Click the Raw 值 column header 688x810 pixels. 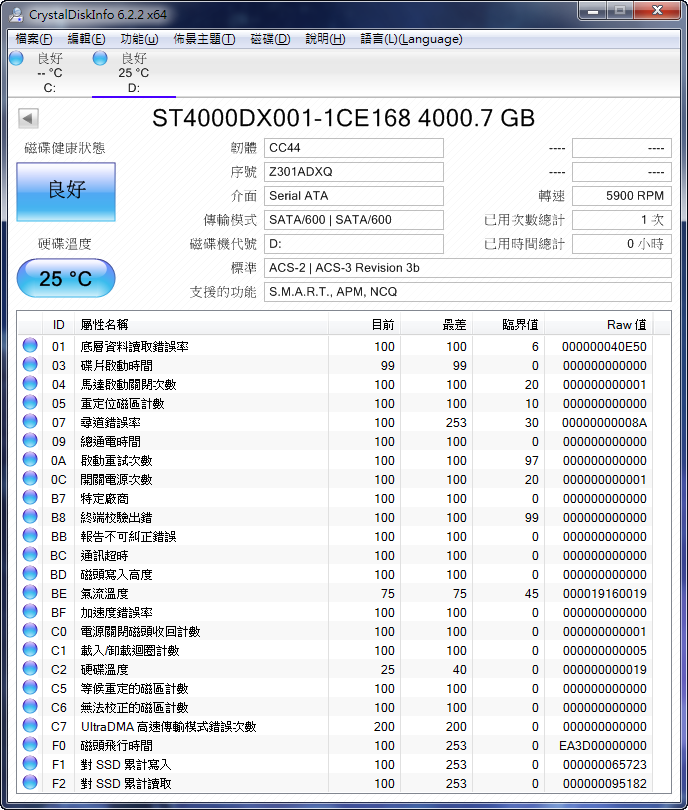599,325
